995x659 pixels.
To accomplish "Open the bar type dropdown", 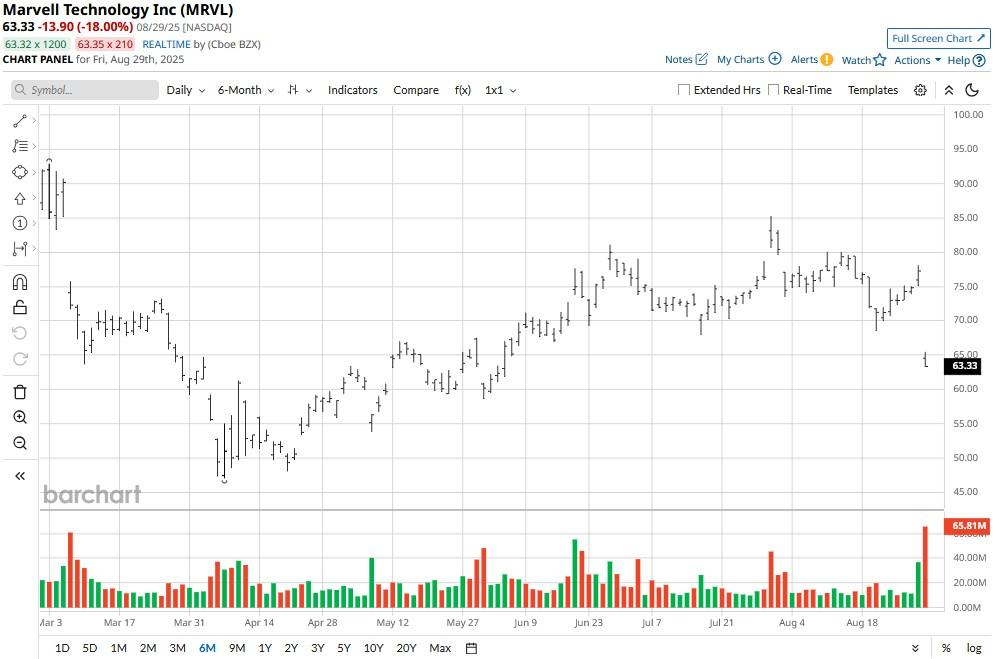I will click(300, 90).
